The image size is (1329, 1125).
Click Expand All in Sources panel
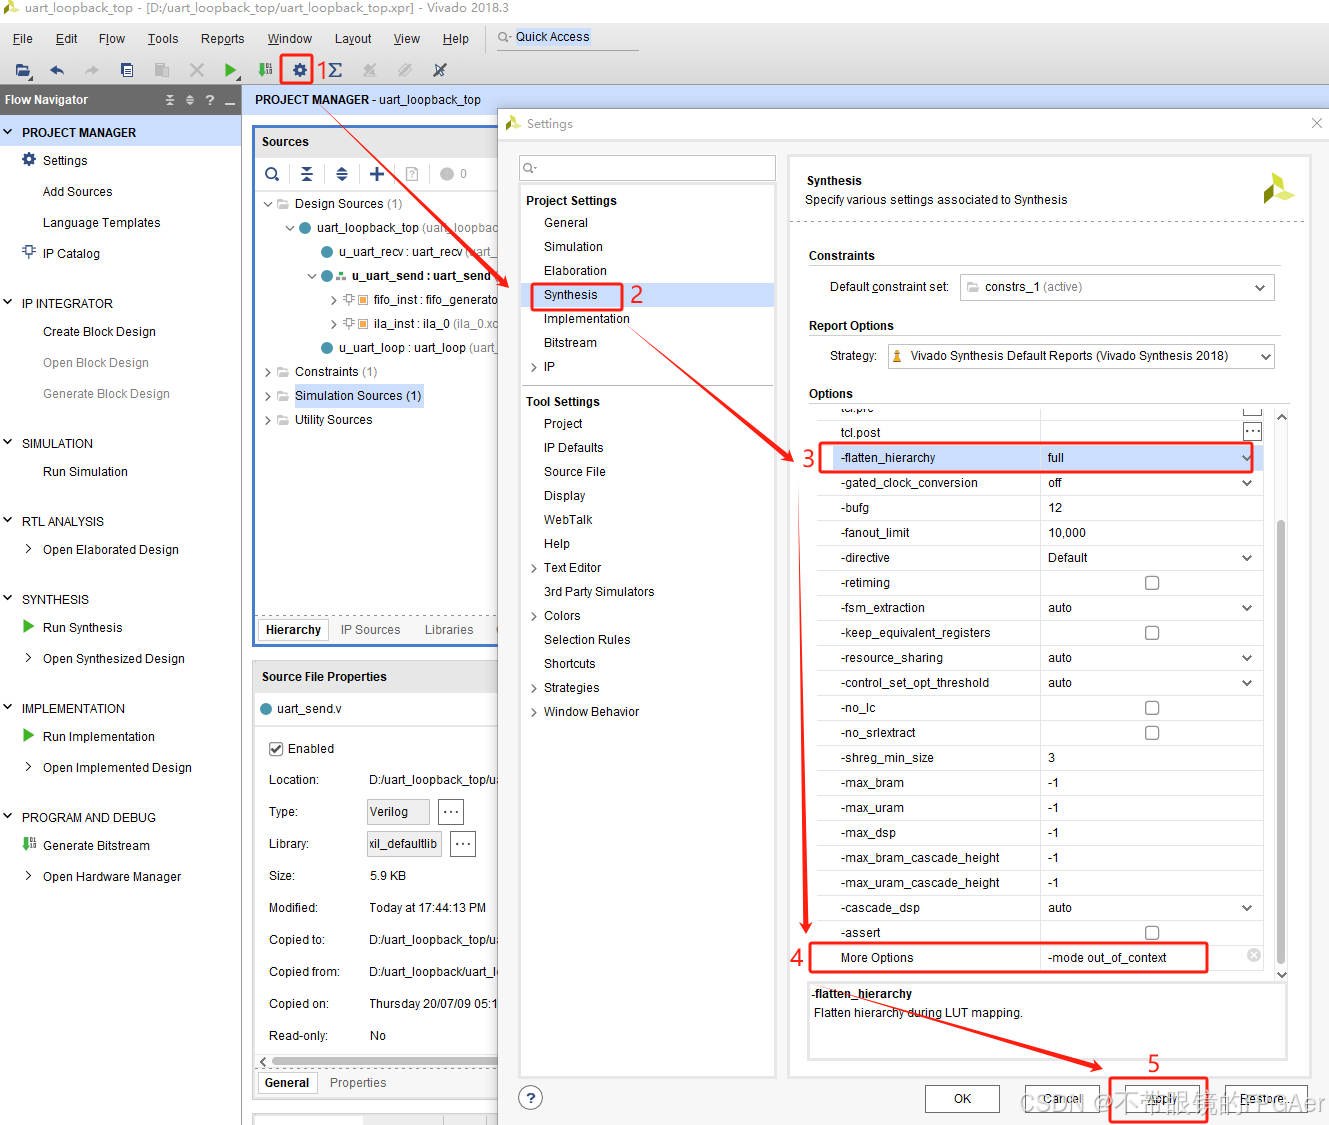click(342, 174)
